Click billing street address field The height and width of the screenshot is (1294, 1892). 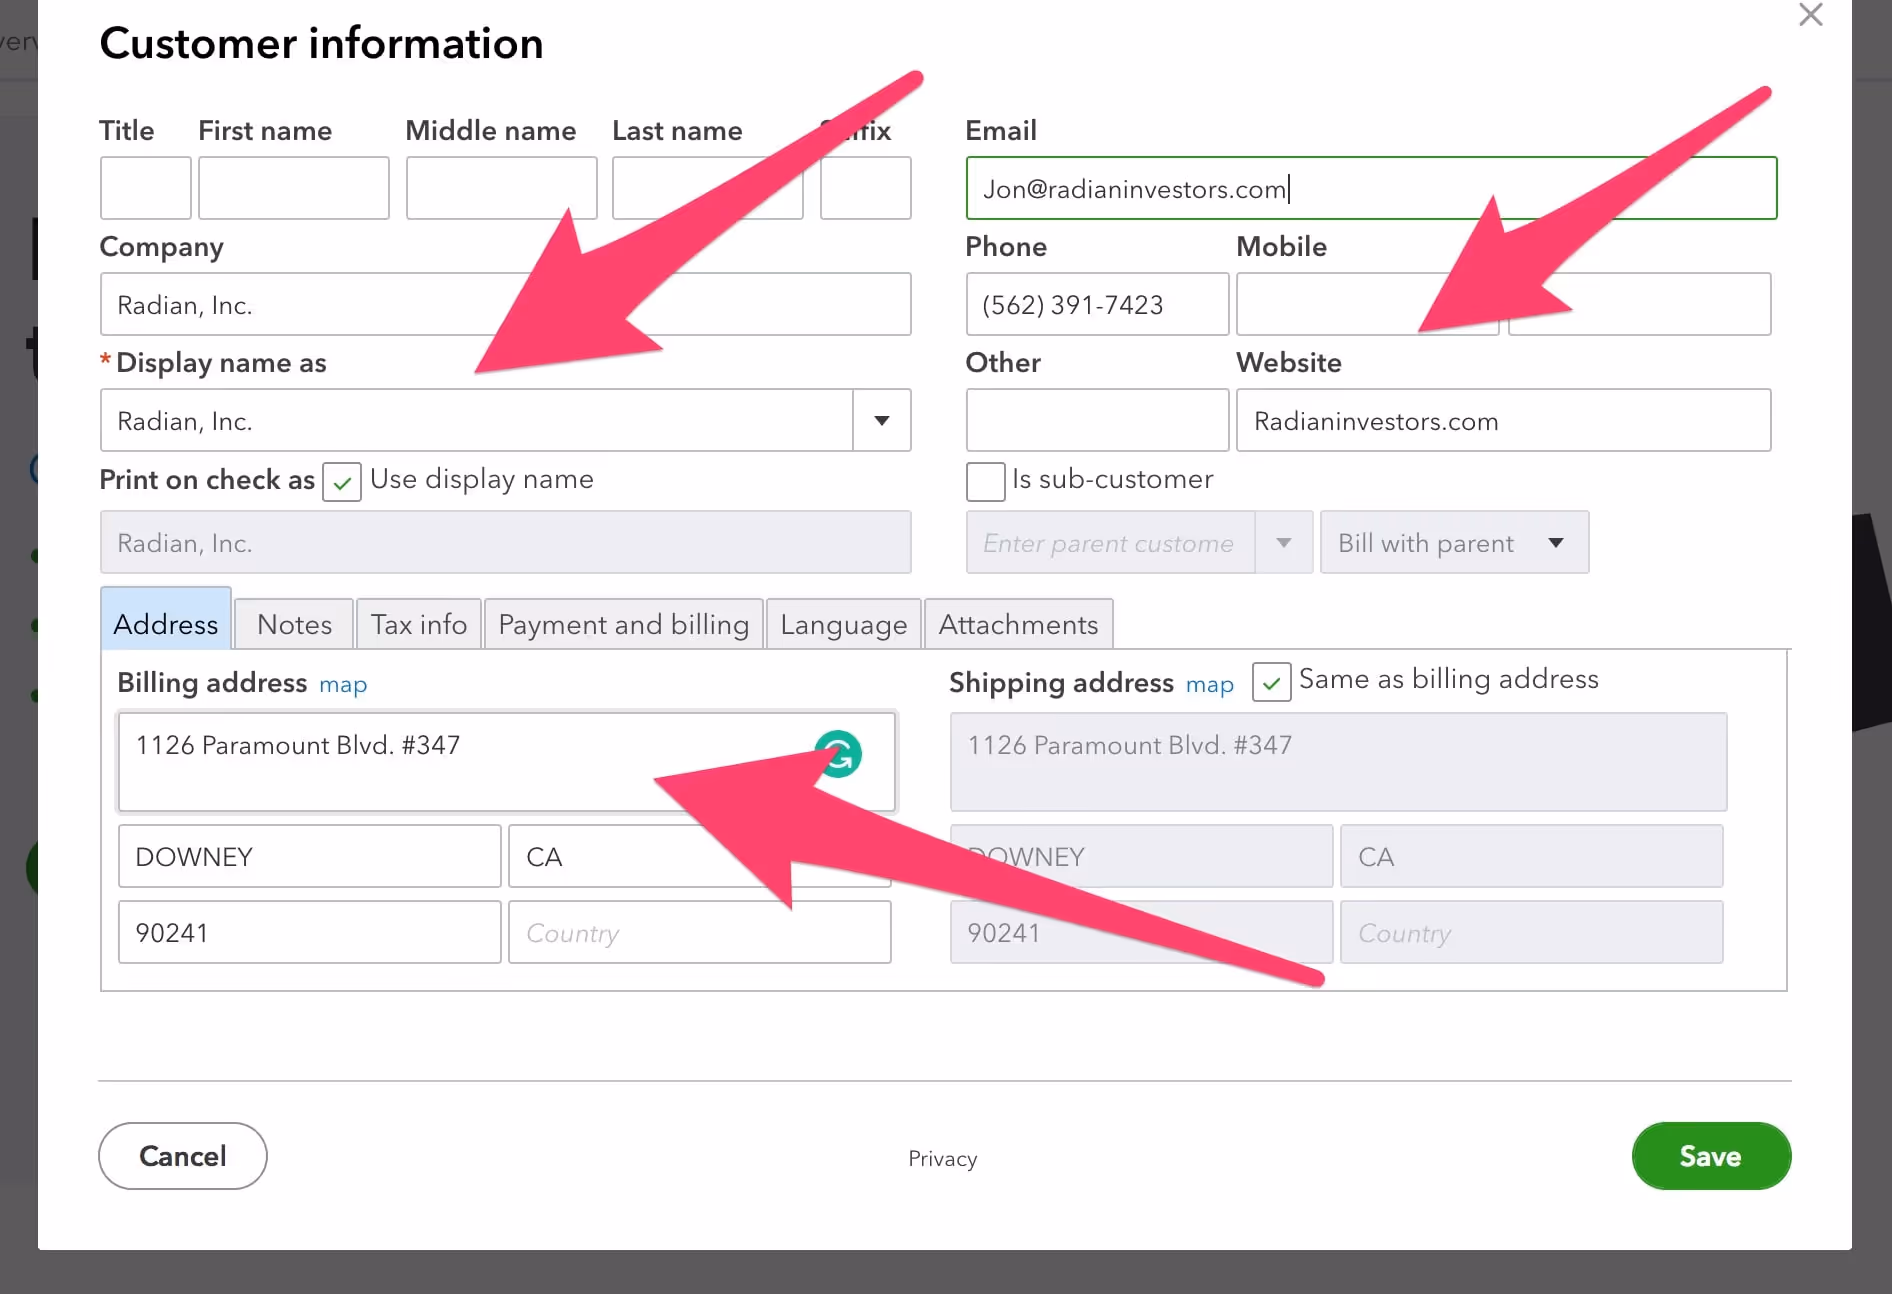(507, 762)
